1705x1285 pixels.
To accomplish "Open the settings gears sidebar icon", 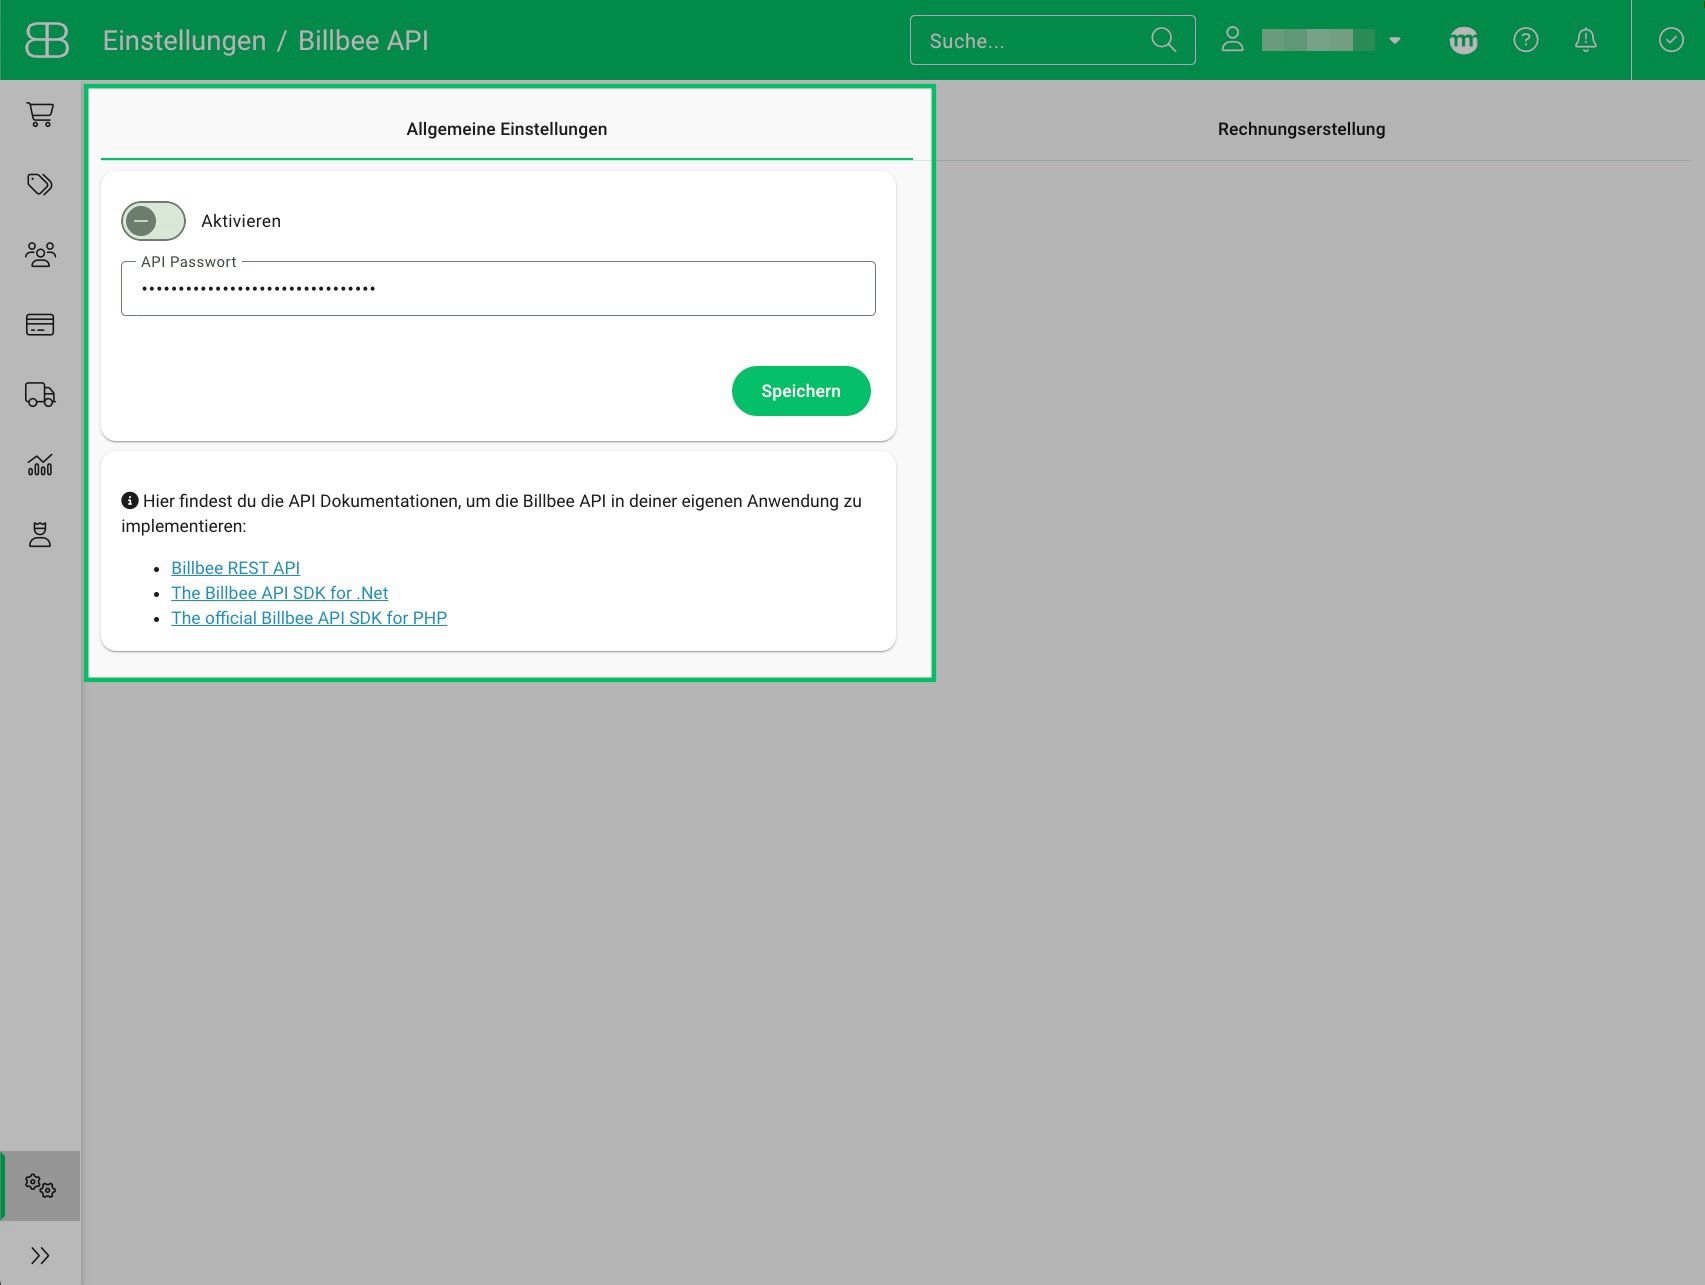I will (40, 1186).
